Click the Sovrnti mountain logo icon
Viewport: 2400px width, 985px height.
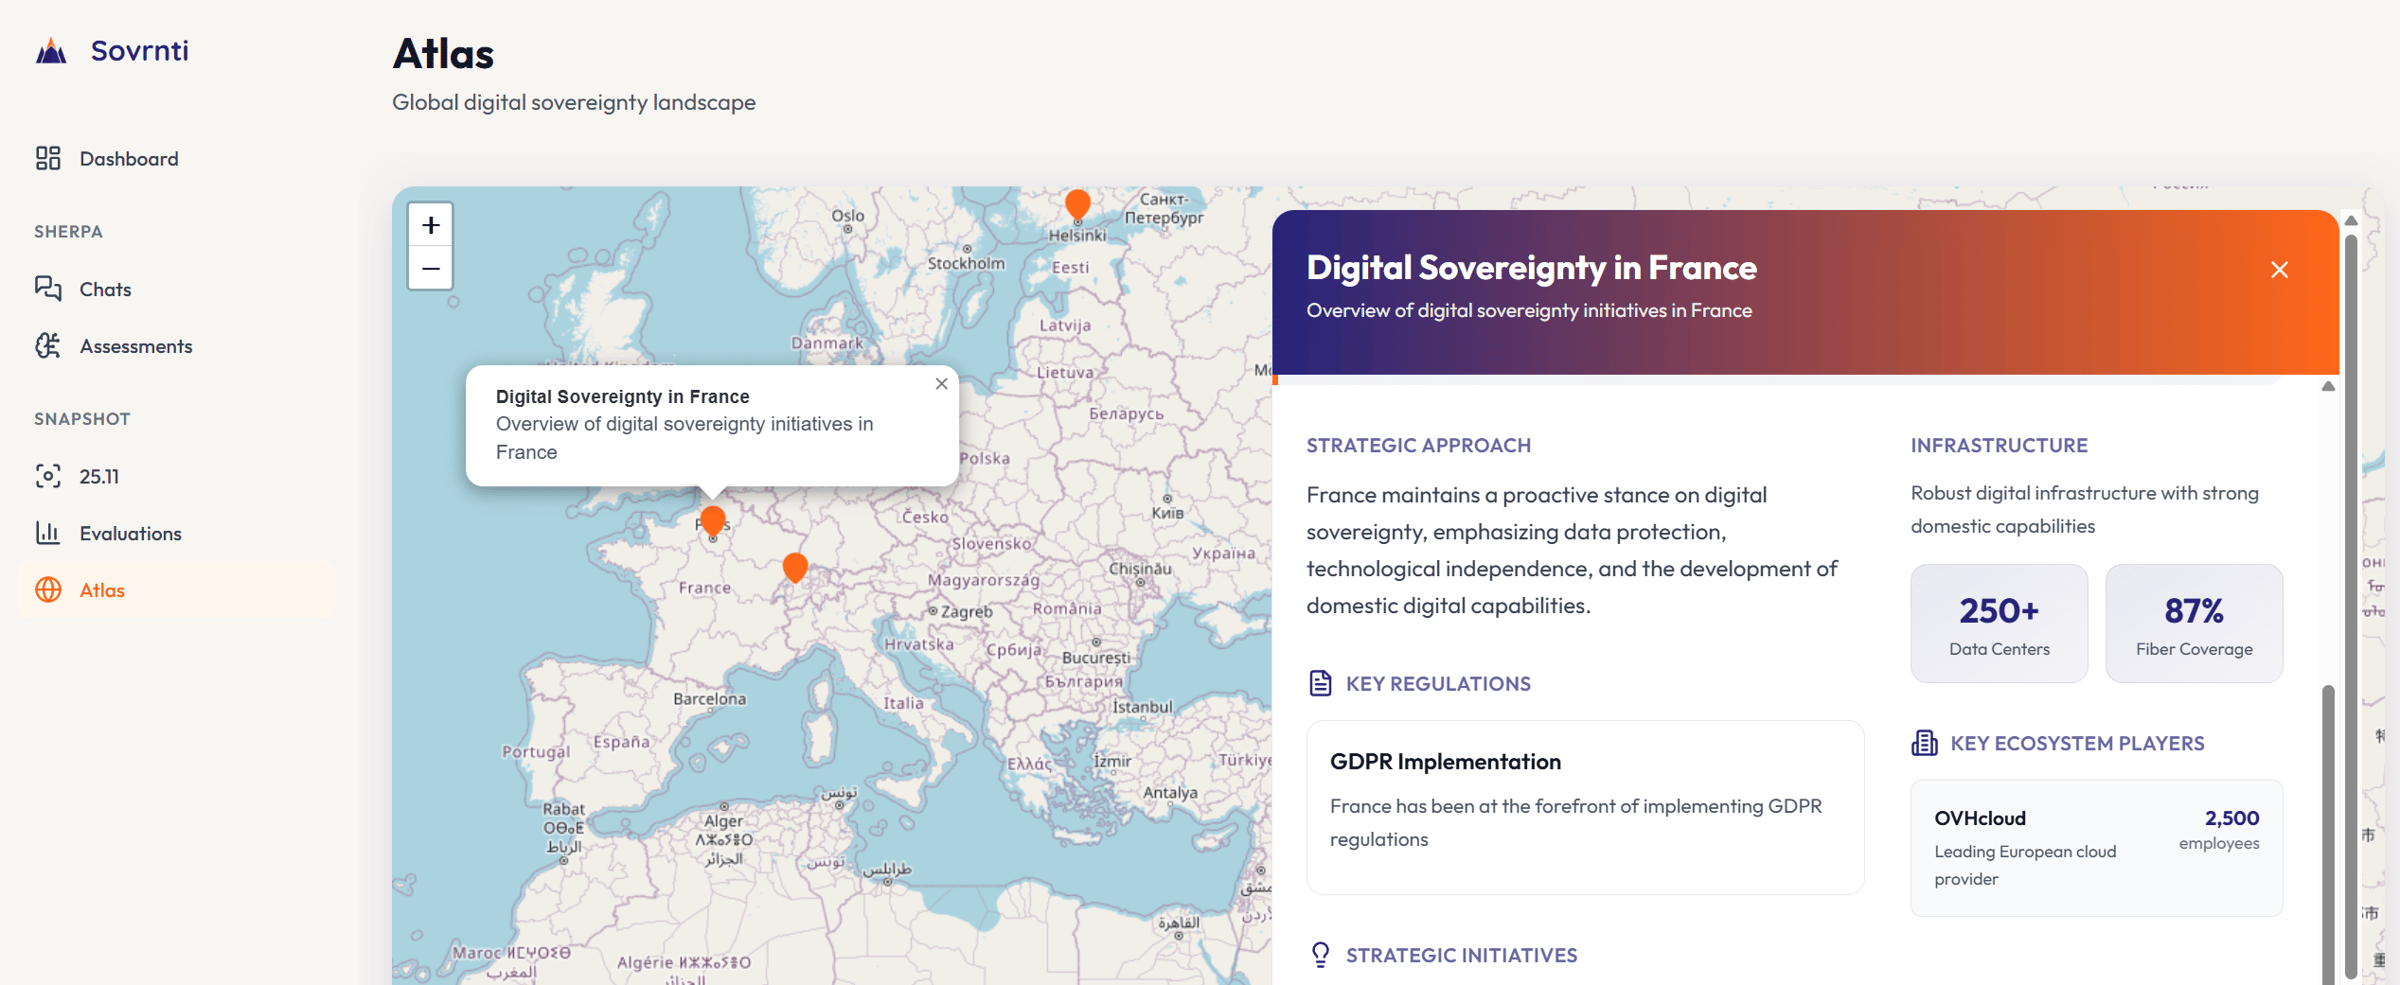click(x=51, y=51)
